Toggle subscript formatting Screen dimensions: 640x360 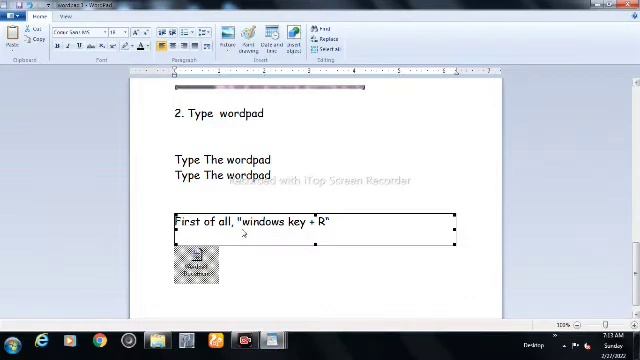[102, 46]
